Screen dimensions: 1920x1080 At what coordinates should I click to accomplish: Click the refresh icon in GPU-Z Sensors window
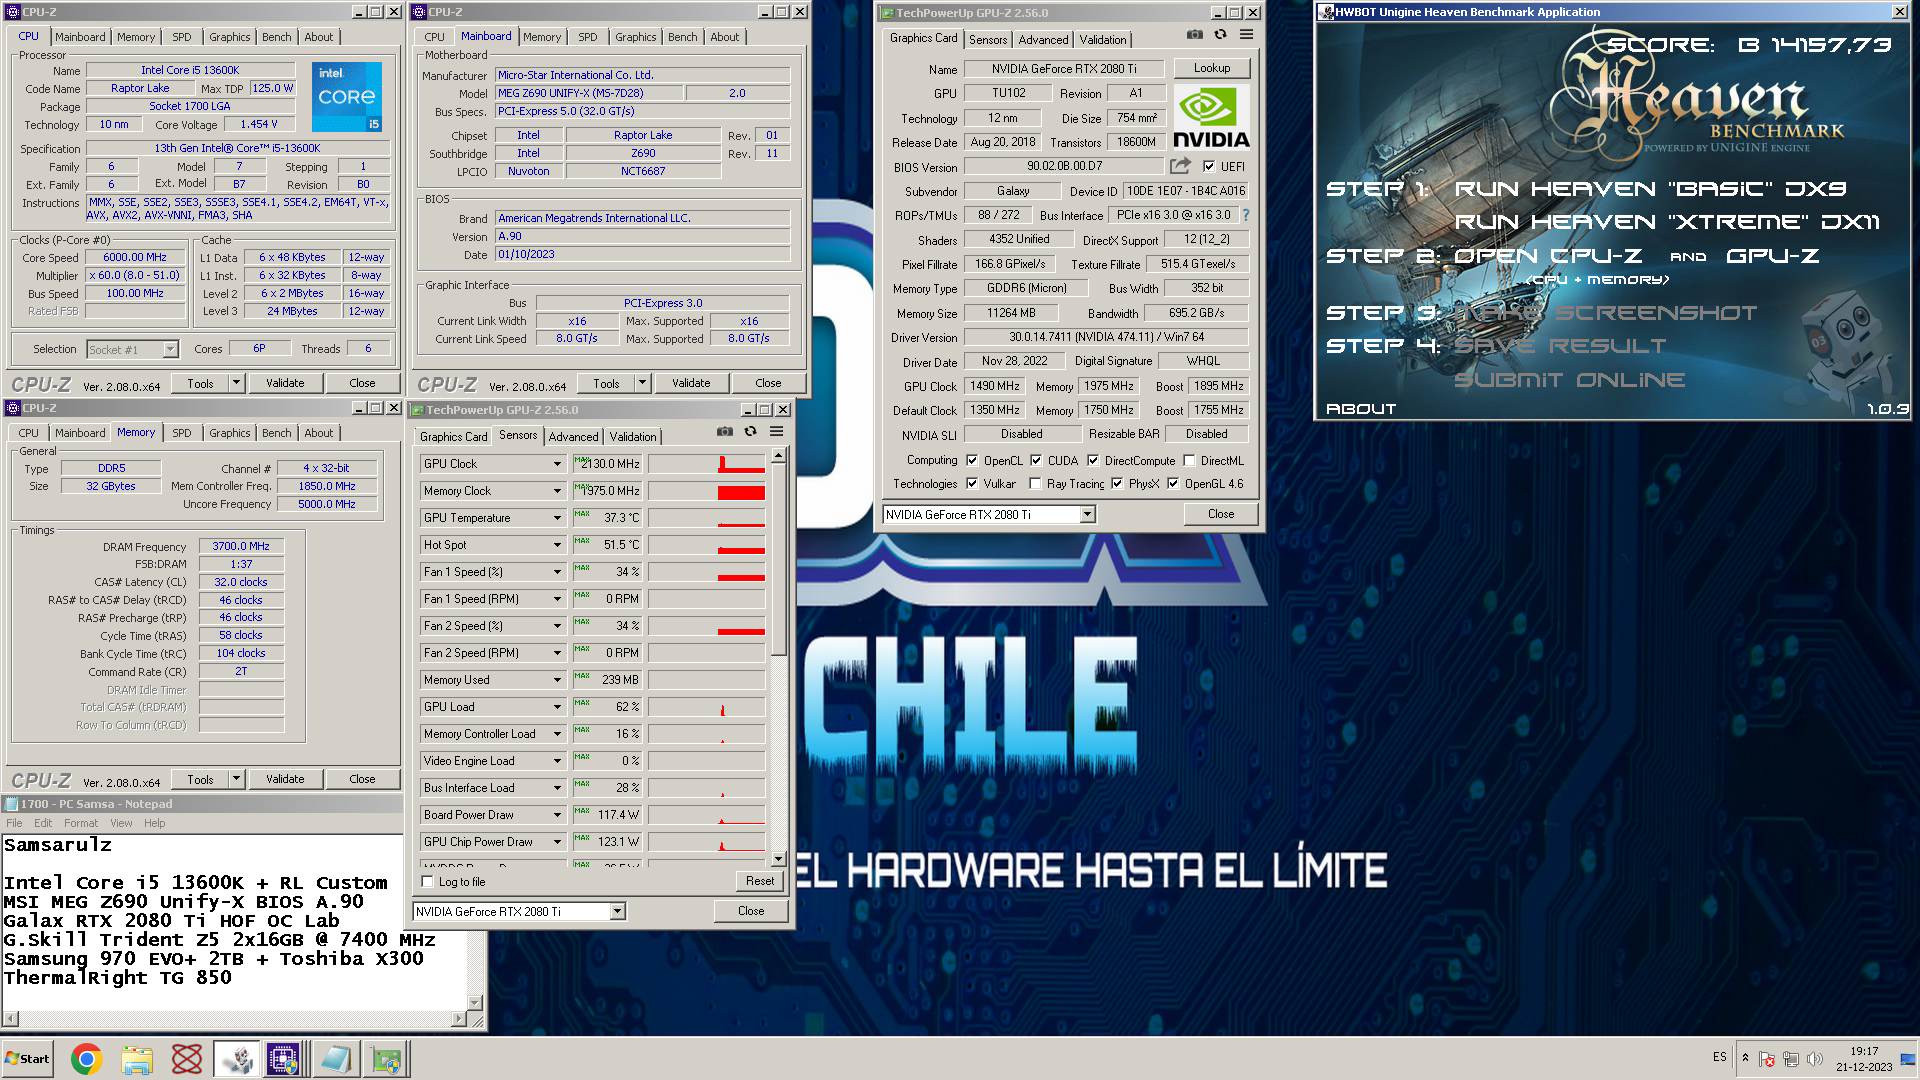click(750, 432)
